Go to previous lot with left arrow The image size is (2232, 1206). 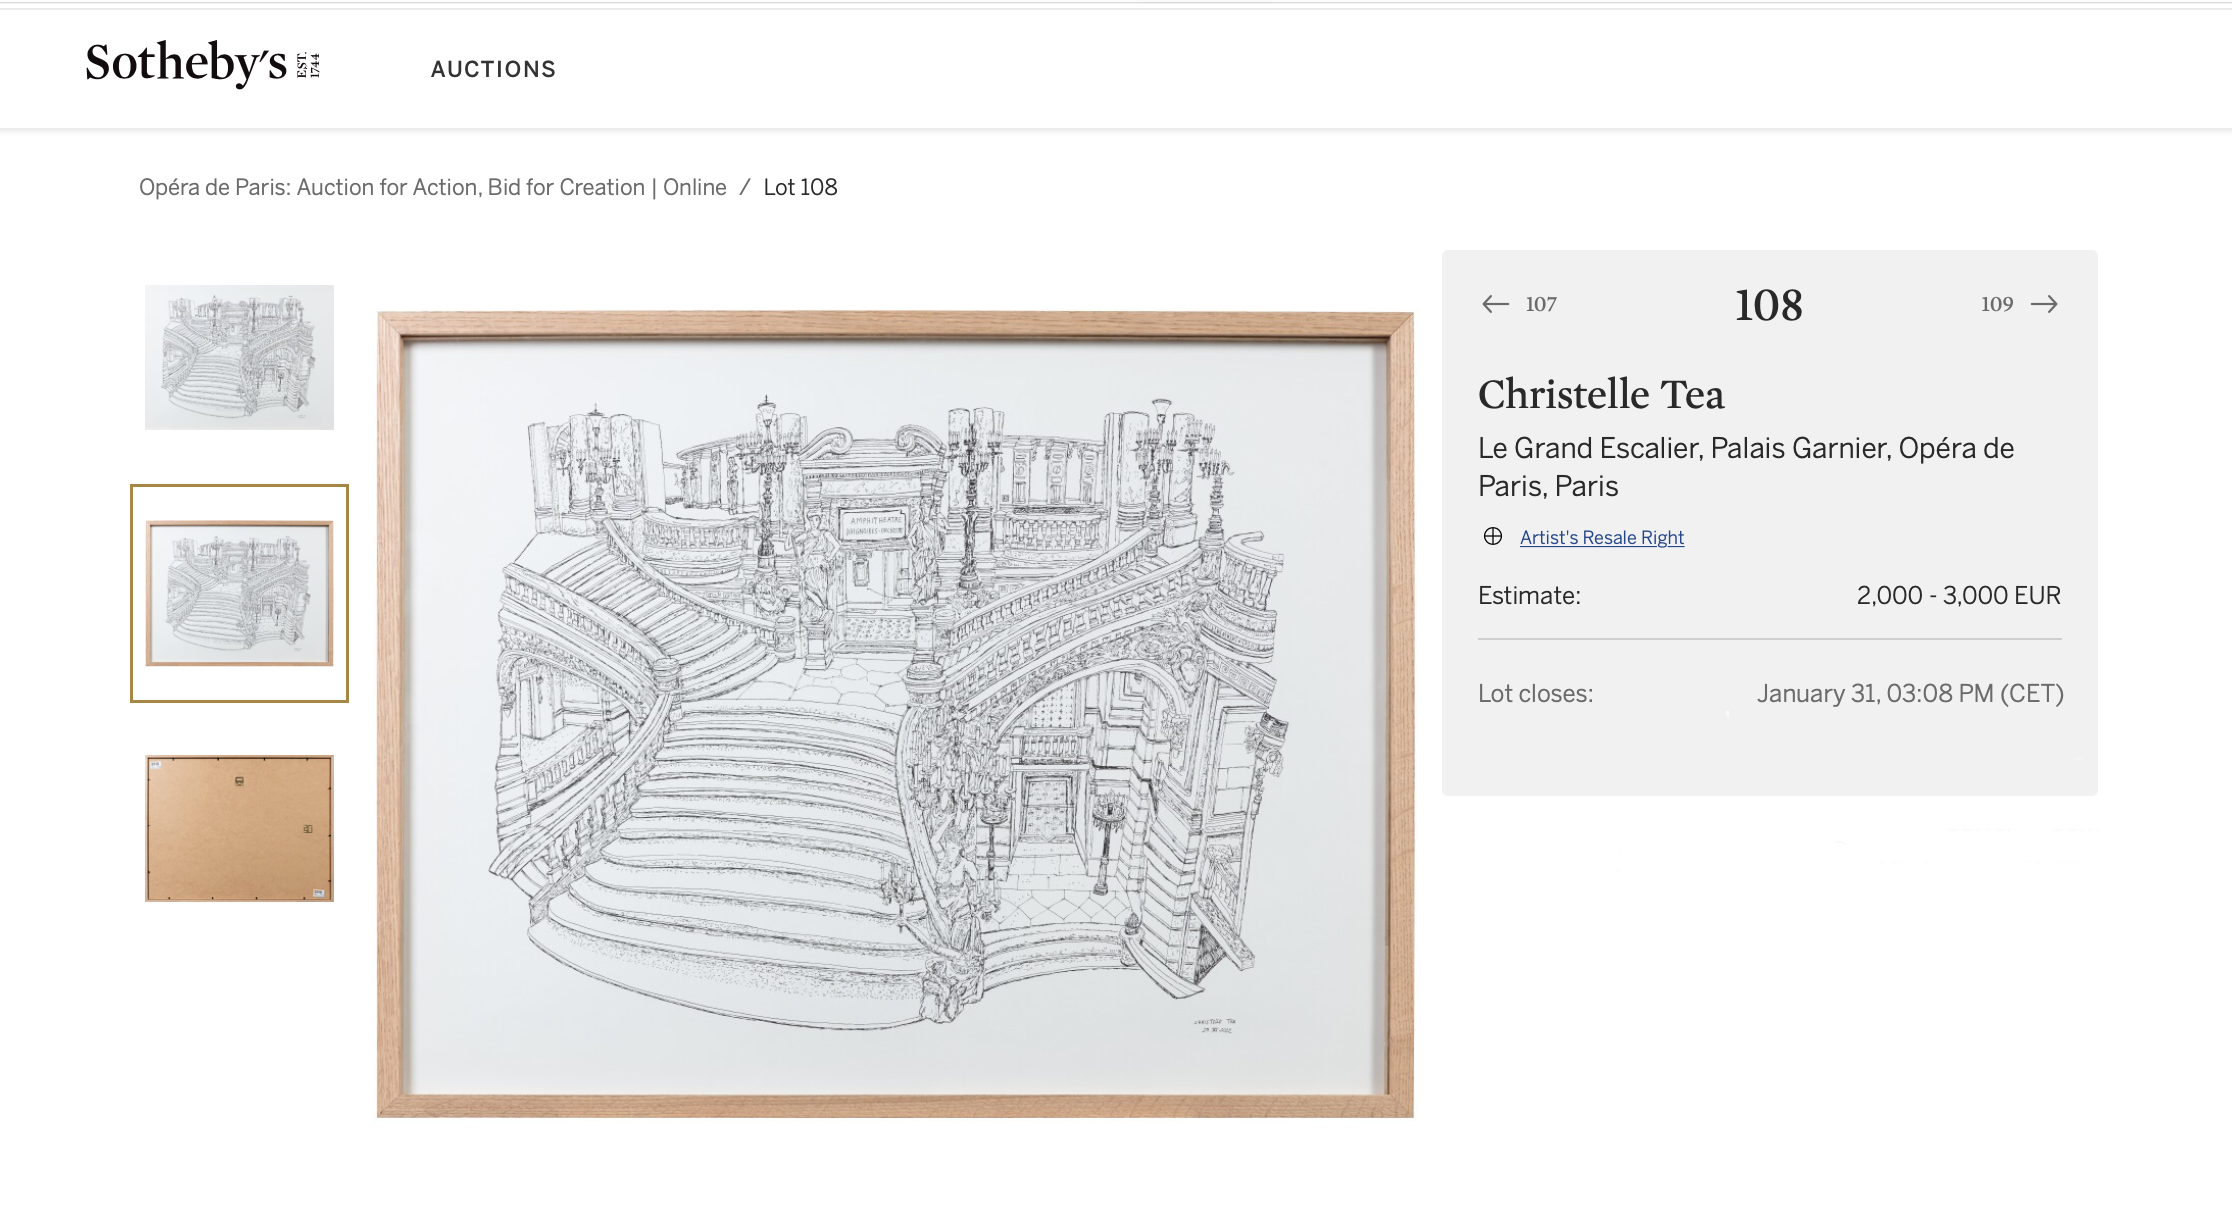coord(1495,304)
